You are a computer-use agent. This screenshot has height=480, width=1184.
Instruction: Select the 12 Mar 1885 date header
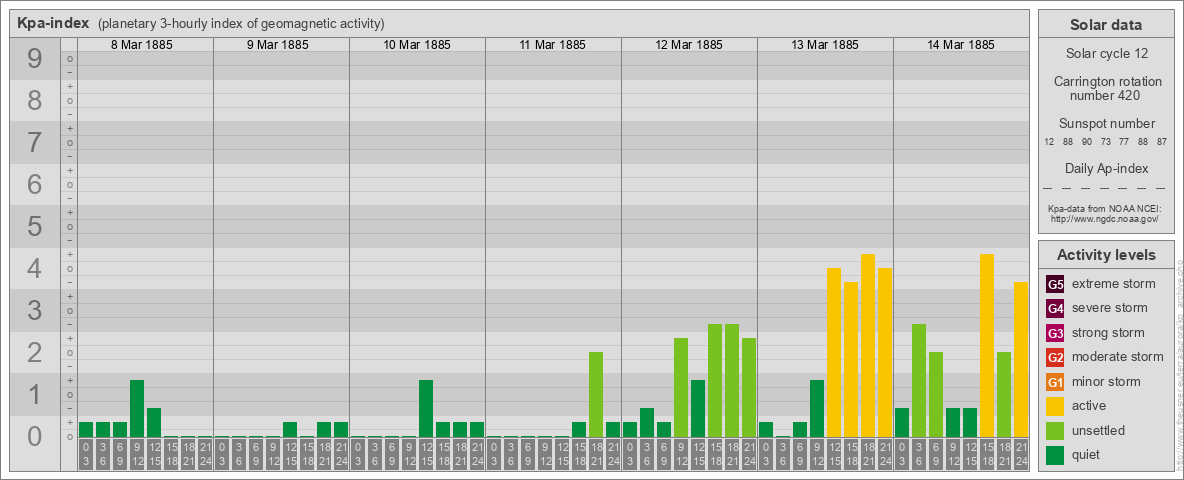(x=689, y=45)
